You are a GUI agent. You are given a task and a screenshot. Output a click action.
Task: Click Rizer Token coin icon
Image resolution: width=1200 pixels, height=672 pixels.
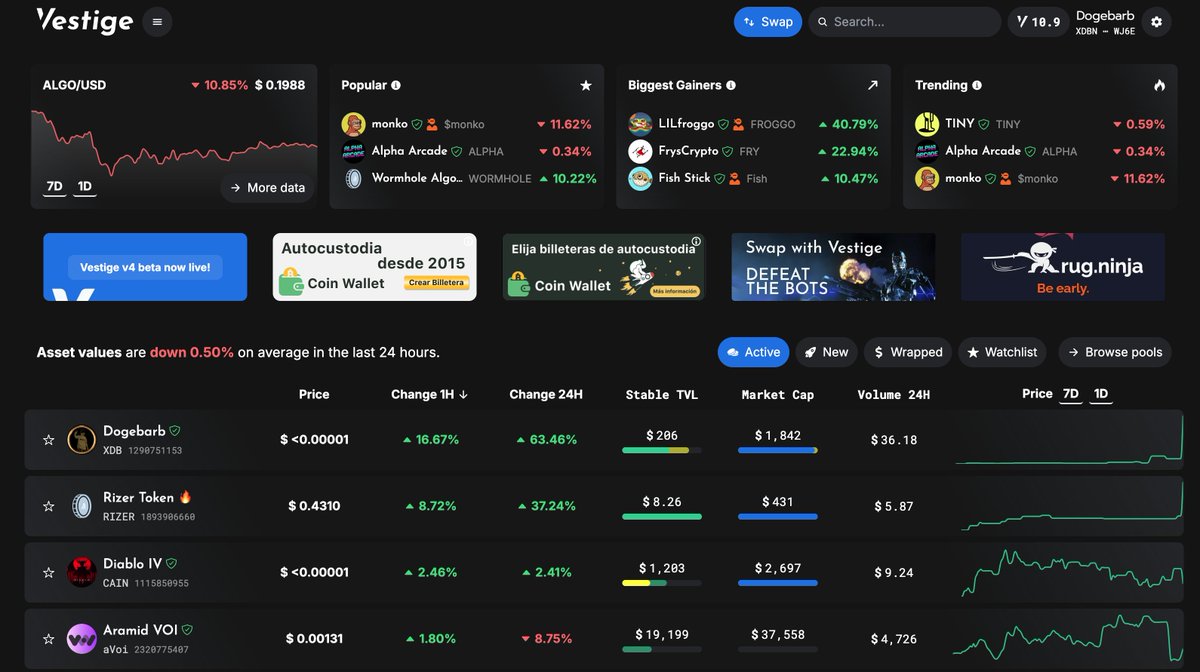(81, 506)
